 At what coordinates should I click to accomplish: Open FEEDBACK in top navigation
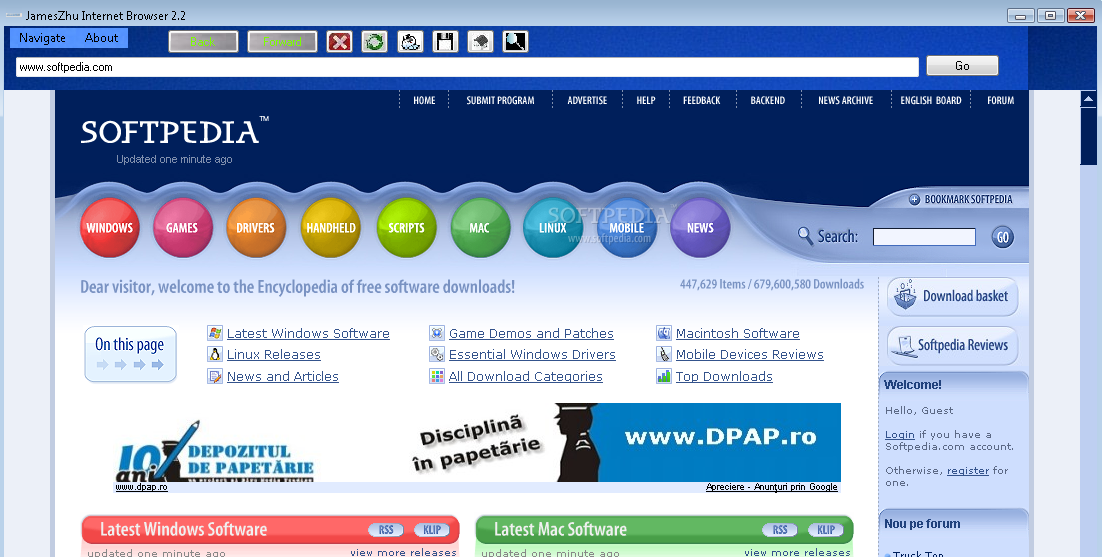701,100
